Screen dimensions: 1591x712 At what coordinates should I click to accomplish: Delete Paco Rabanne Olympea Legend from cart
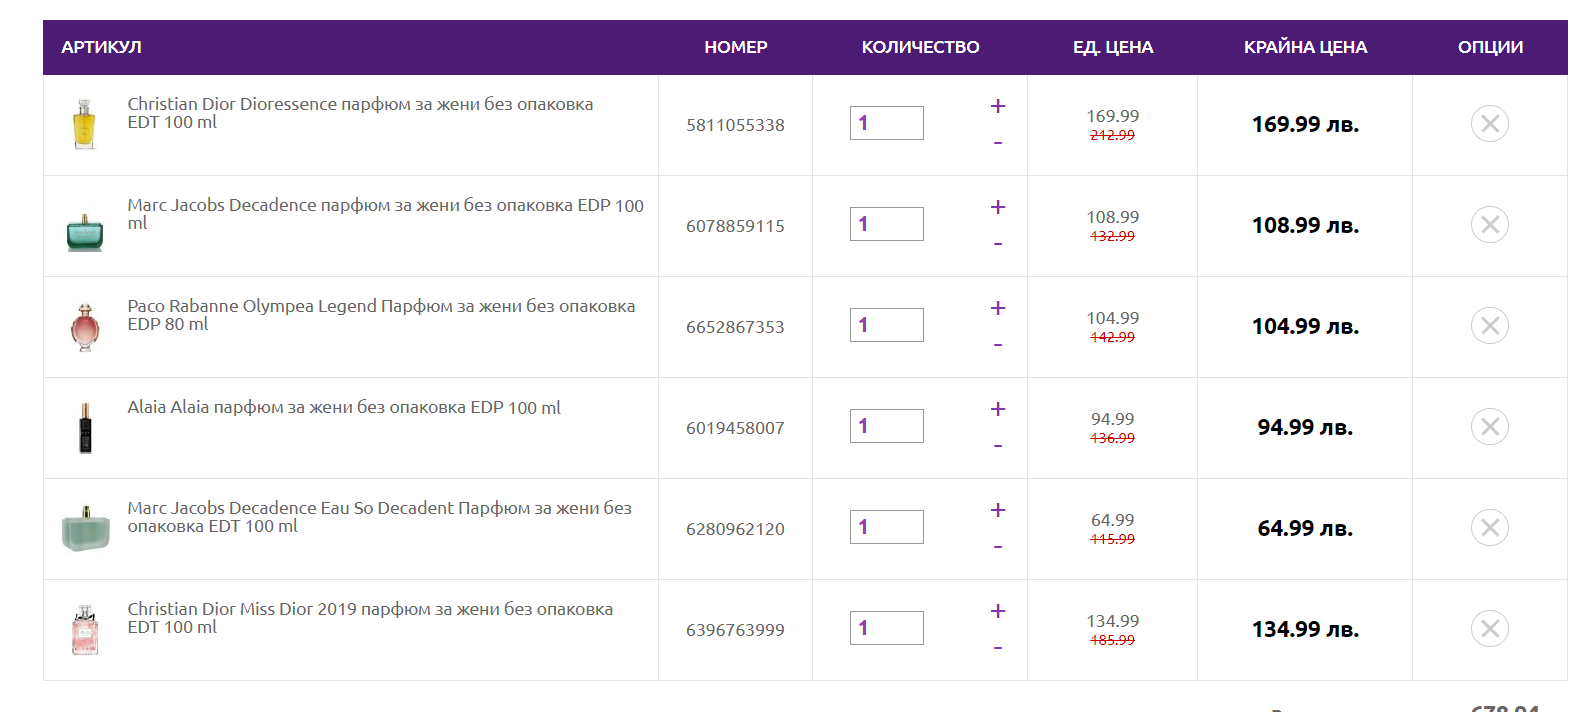tap(1489, 326)
